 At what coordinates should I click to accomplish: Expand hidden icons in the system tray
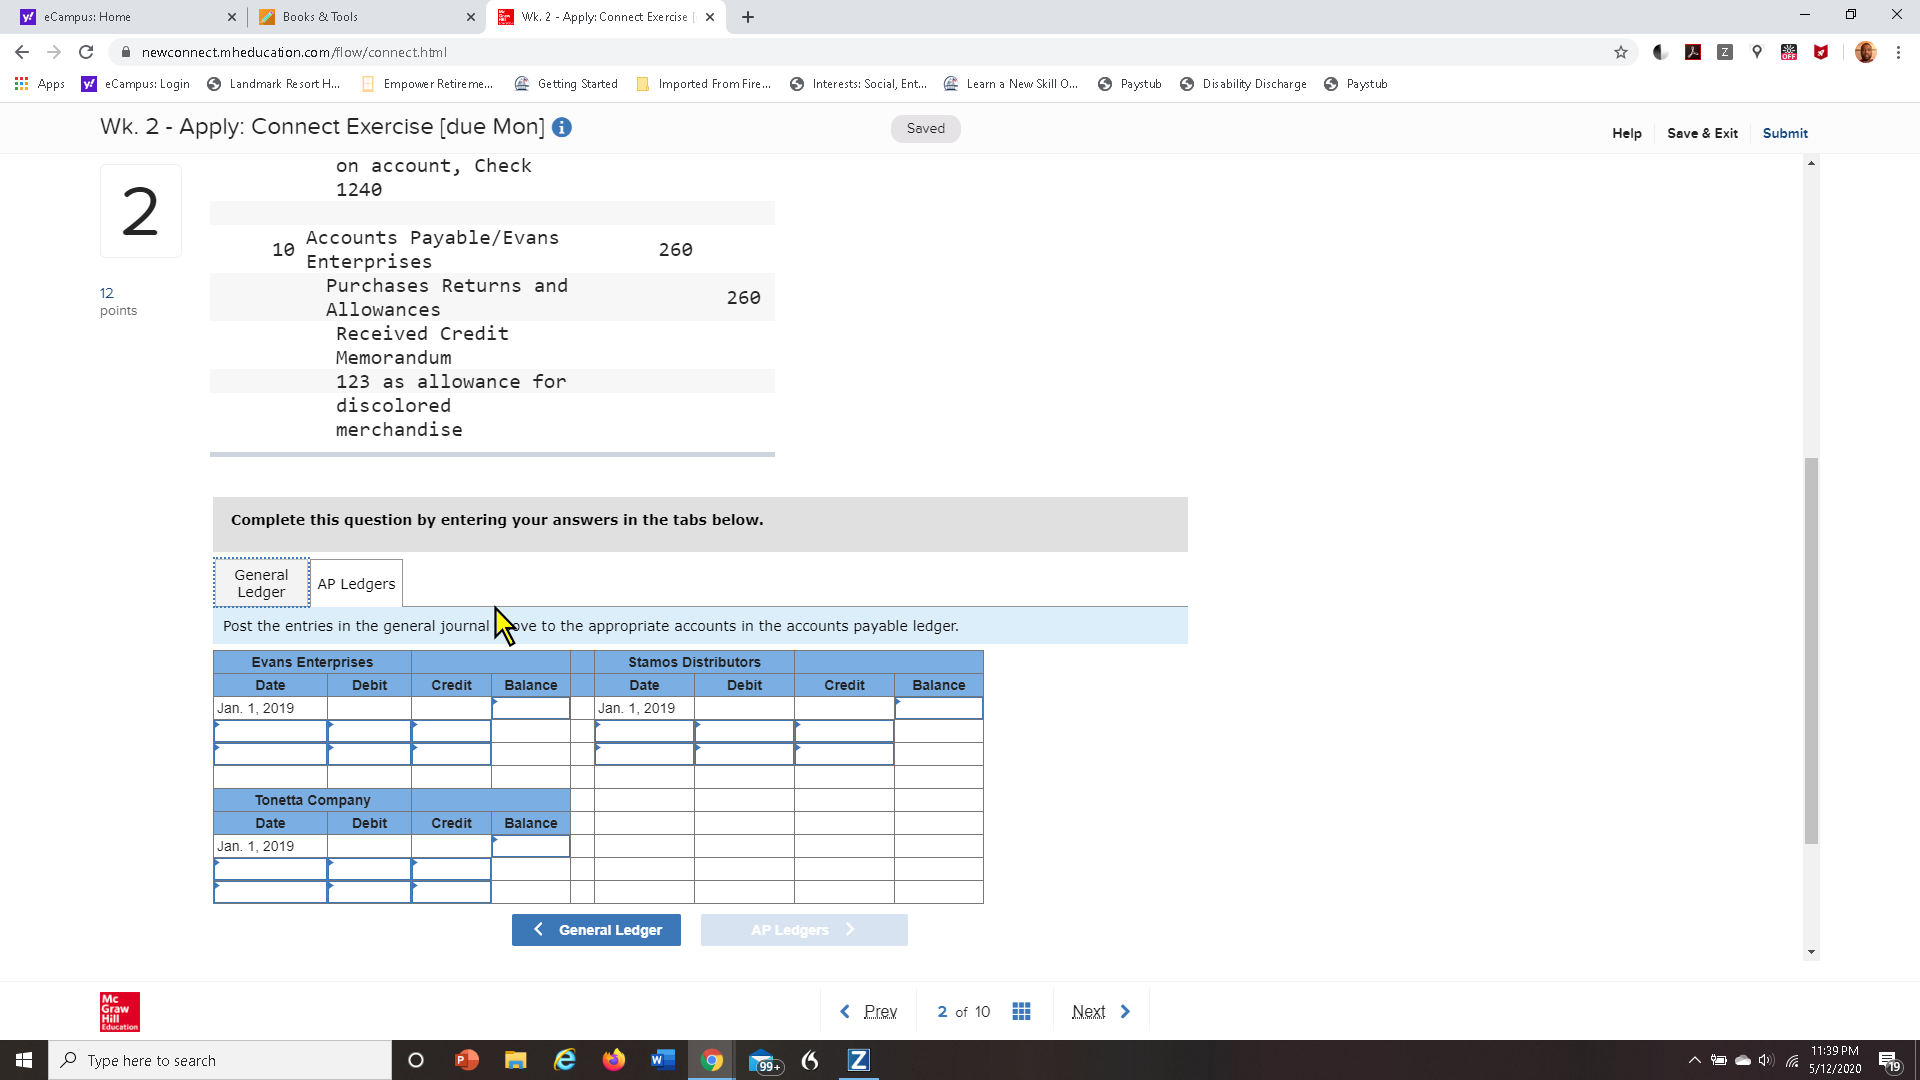click(1695, 1060)
